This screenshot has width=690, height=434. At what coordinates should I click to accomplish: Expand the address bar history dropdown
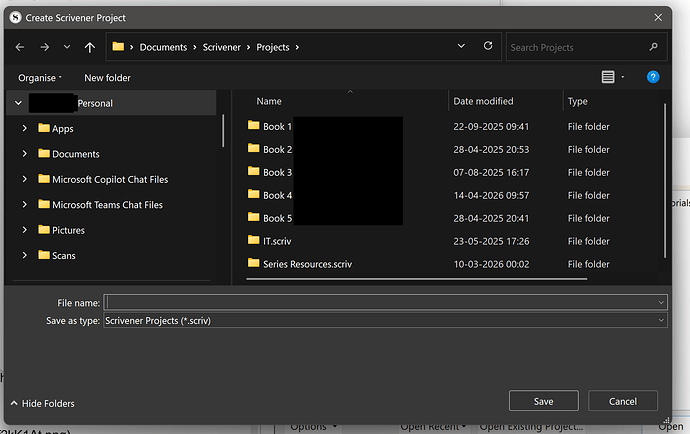[461, 46]
